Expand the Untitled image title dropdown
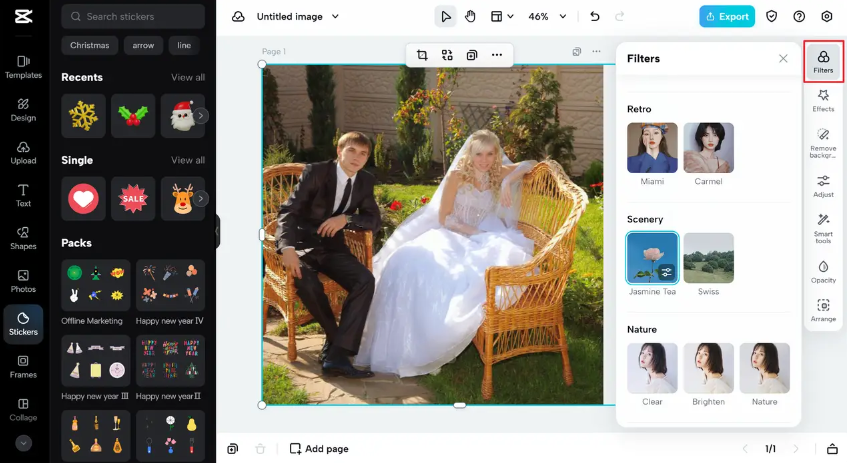Viewport: 847px width, 463px height. 335,17
